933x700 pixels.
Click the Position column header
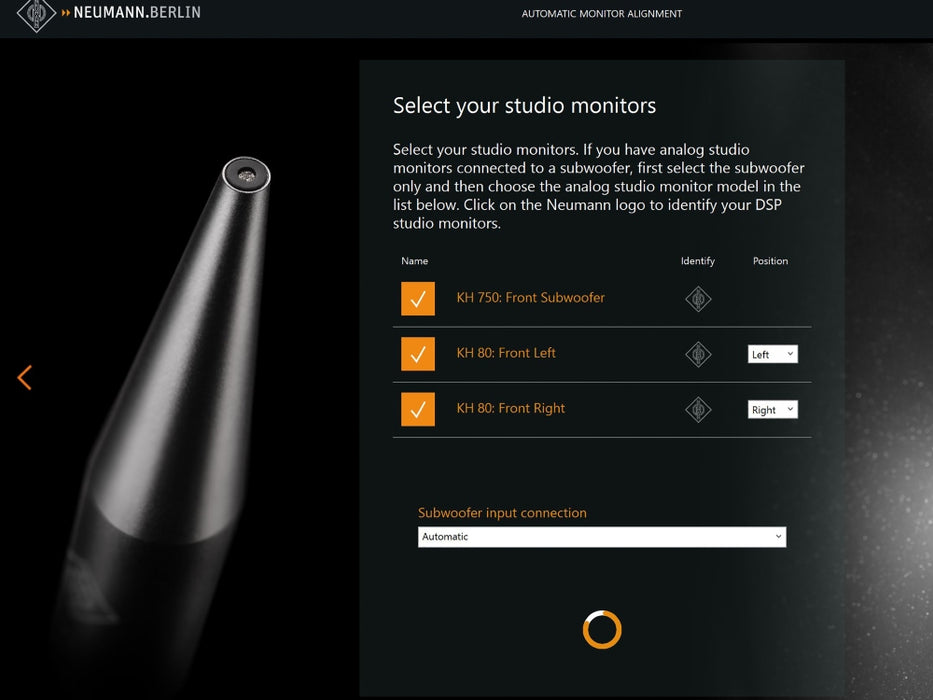(x=770, y=261)
